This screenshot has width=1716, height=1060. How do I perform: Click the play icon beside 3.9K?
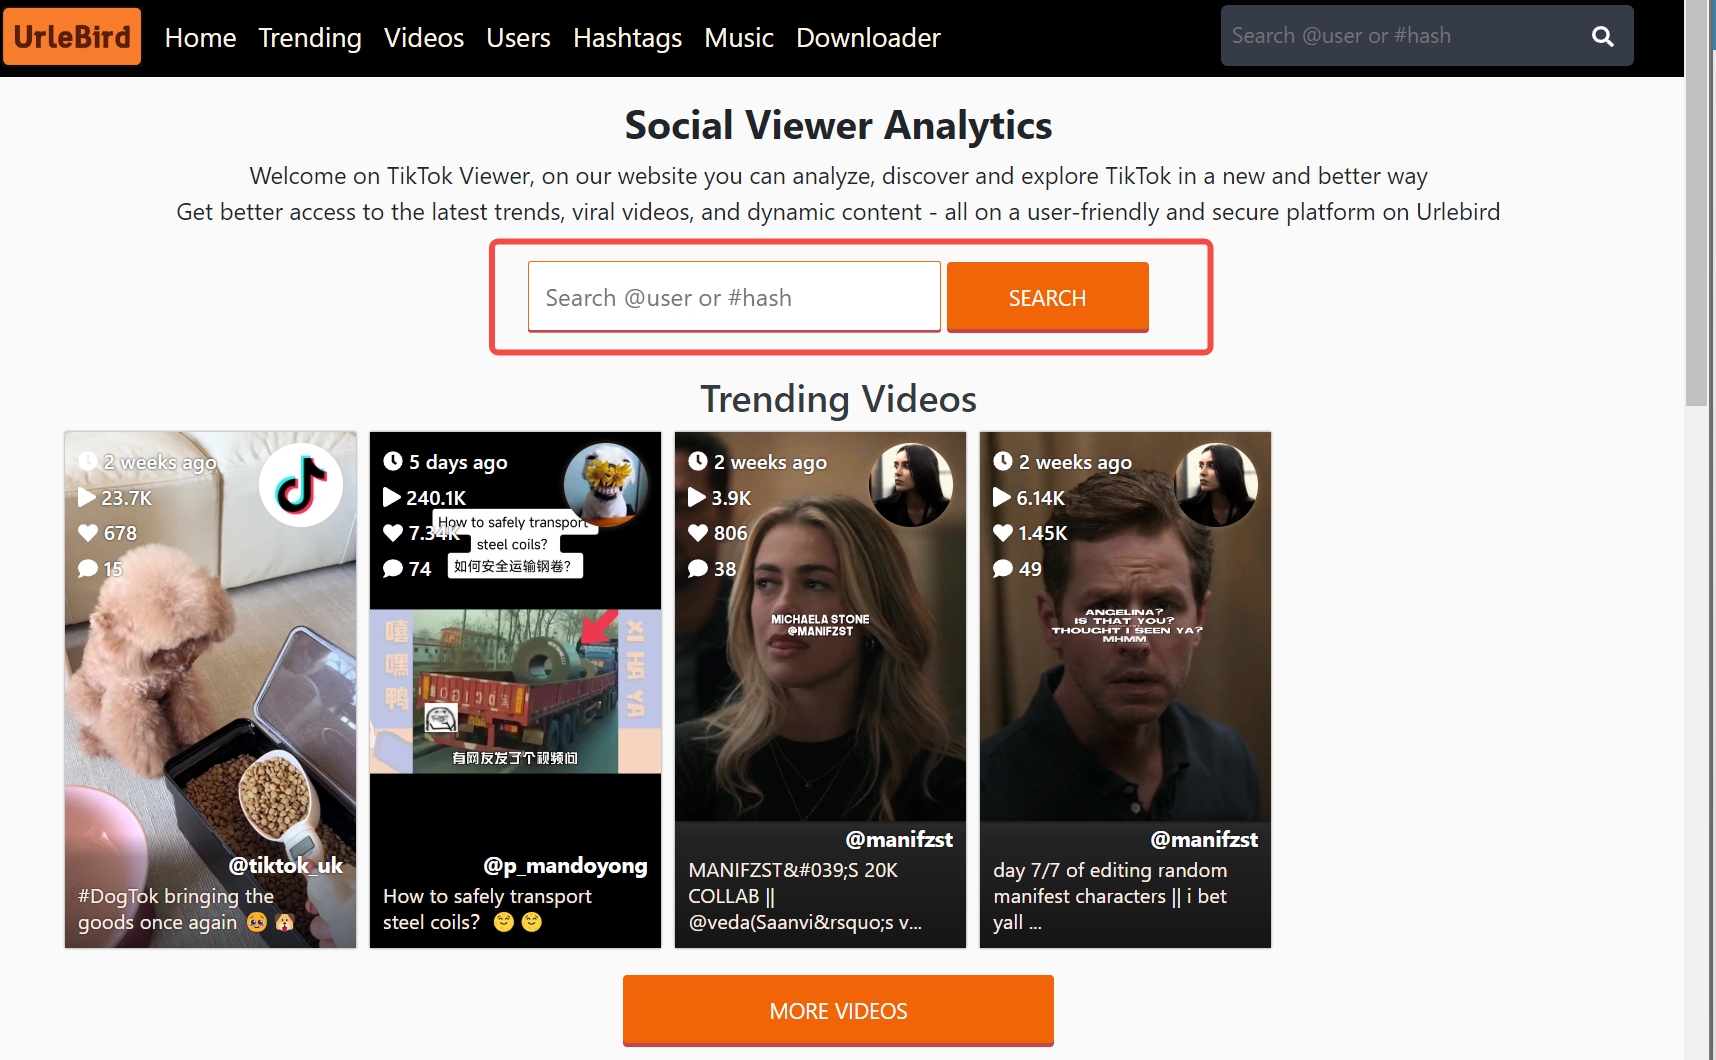click(x=697, y=498)
